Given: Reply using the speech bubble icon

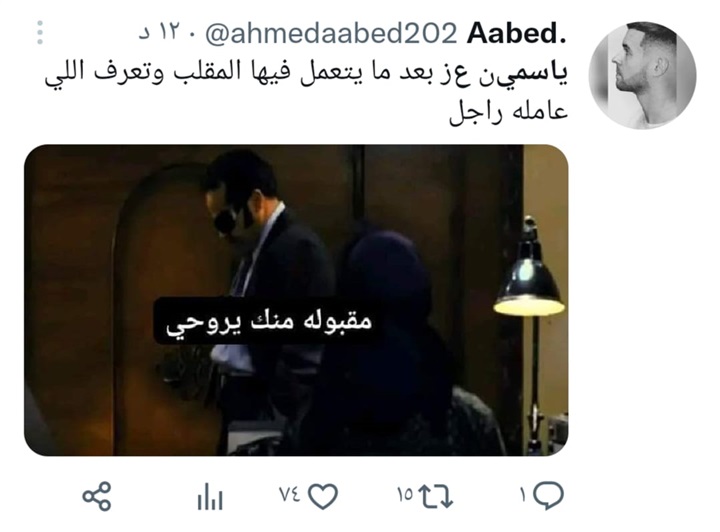Looking at the screenshot, I should [548, 496].
